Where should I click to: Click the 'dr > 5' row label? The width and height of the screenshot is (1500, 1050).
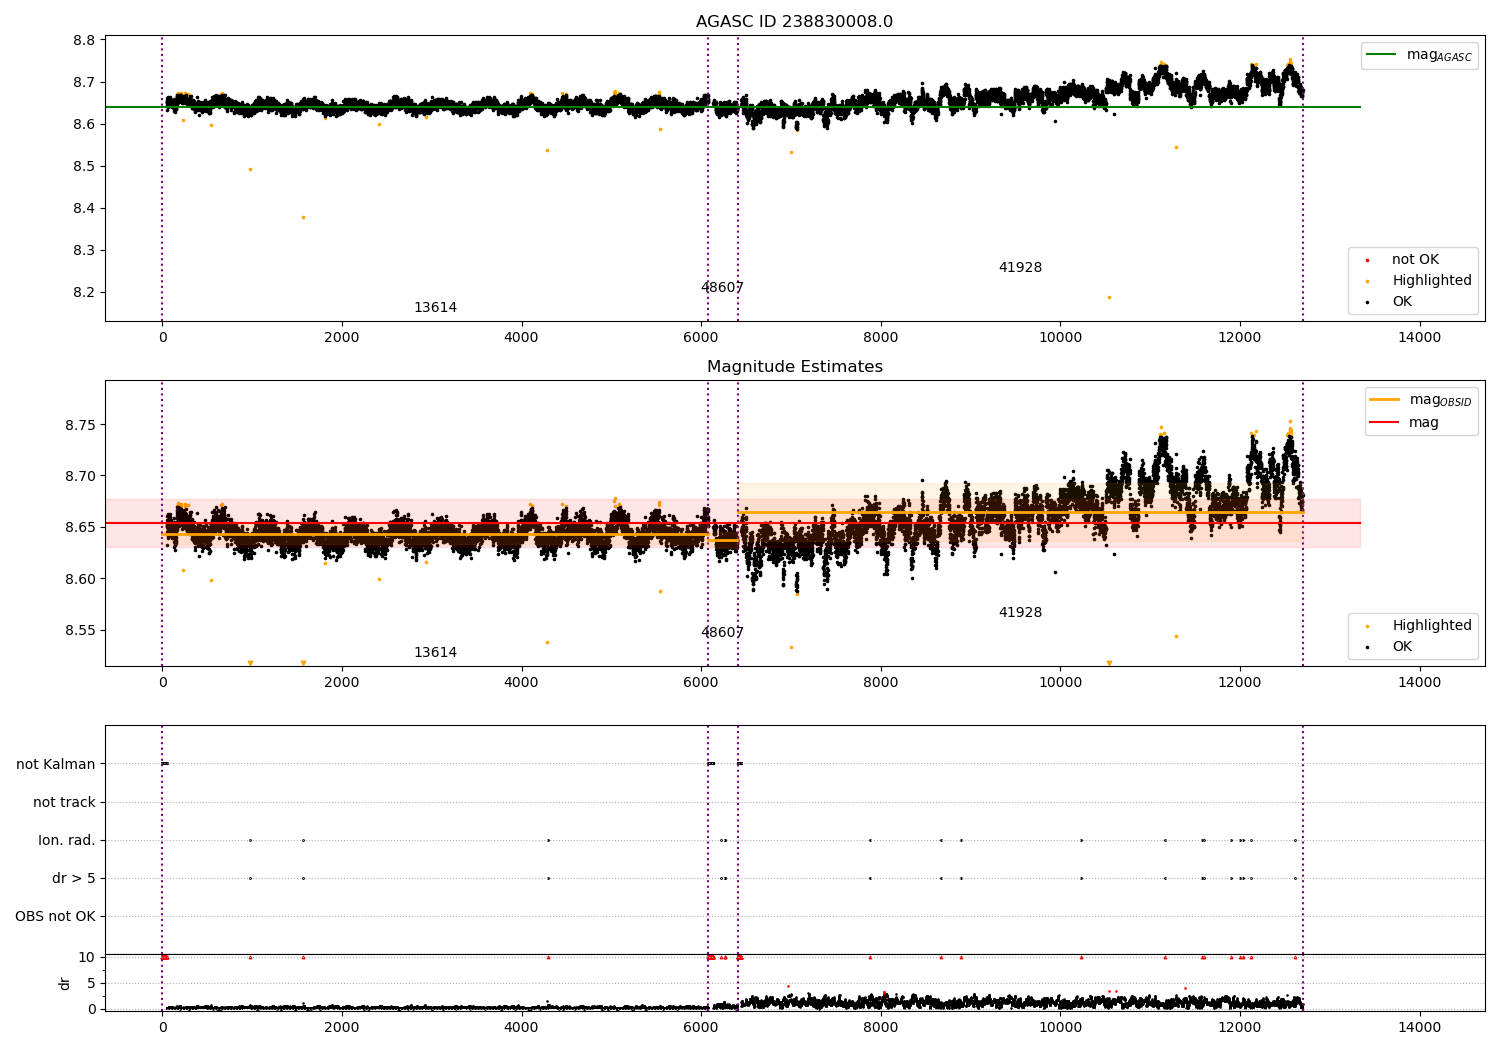pyautogui.click(x=74, y=879)
